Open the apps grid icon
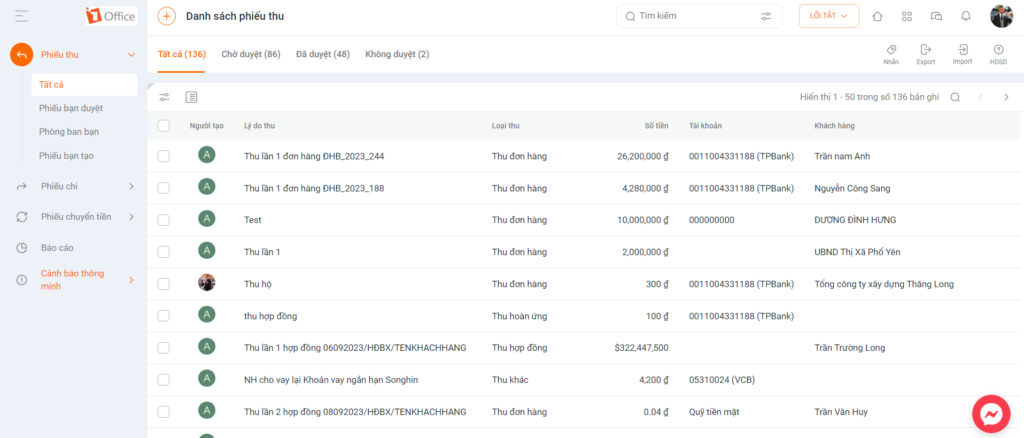 tap(906, 16)
